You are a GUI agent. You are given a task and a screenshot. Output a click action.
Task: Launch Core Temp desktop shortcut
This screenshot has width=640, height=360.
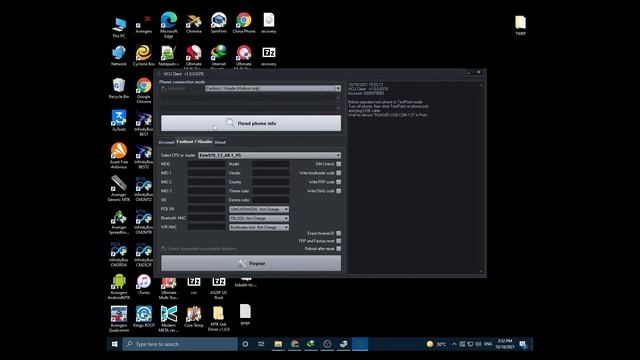point(193,317)
